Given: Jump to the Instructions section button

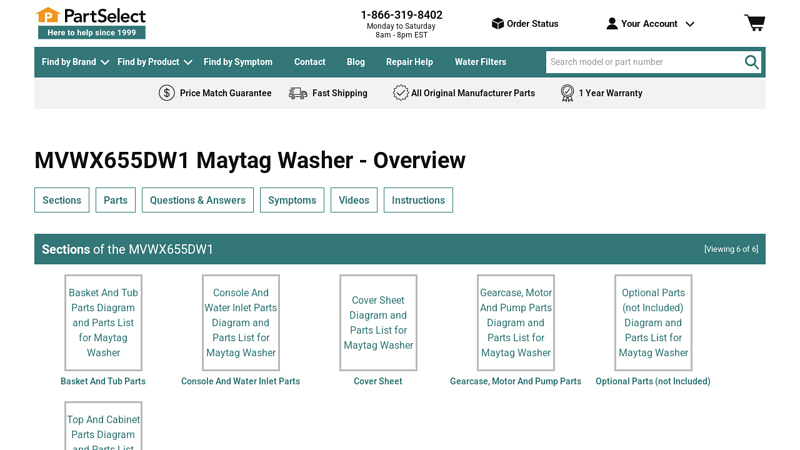Looking at the screenshot, I should pyautogui.click(x=418, y=200).
